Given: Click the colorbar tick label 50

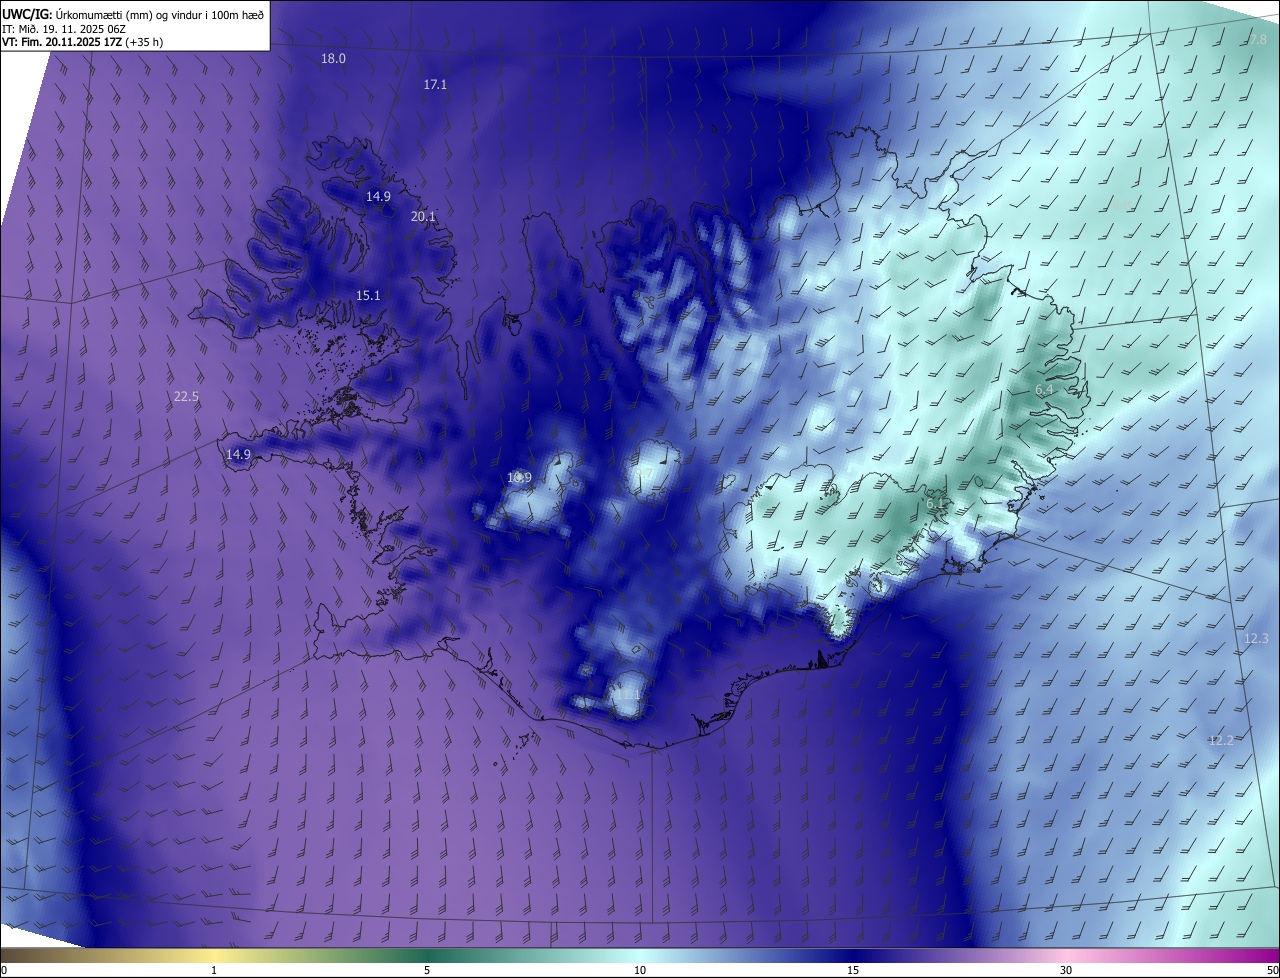Looking at the screenshot, I should point(1272,970).
